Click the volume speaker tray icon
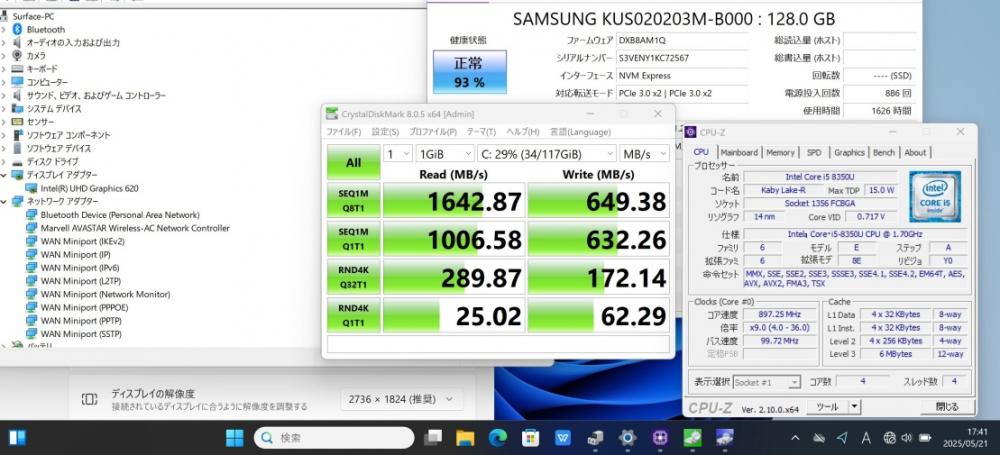Screen dimensions: 1000x455 click(906, 438)
